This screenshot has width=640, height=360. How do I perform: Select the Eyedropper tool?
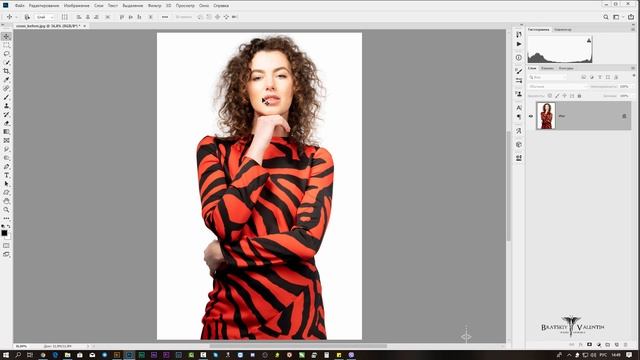click(x=6, y=80)
